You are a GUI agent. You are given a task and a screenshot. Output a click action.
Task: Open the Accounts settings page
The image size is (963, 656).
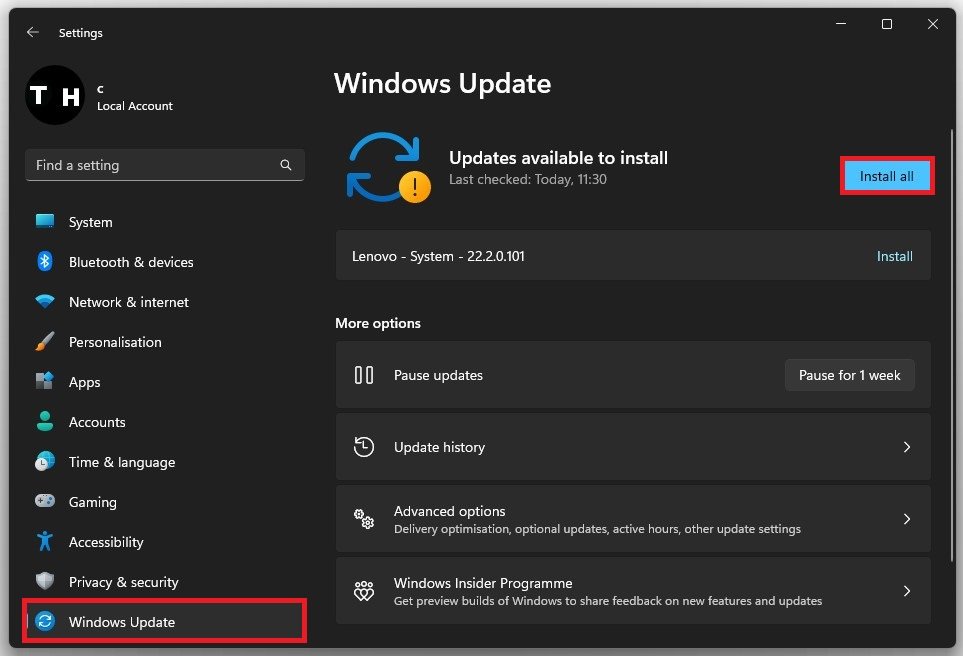[97, 422]
